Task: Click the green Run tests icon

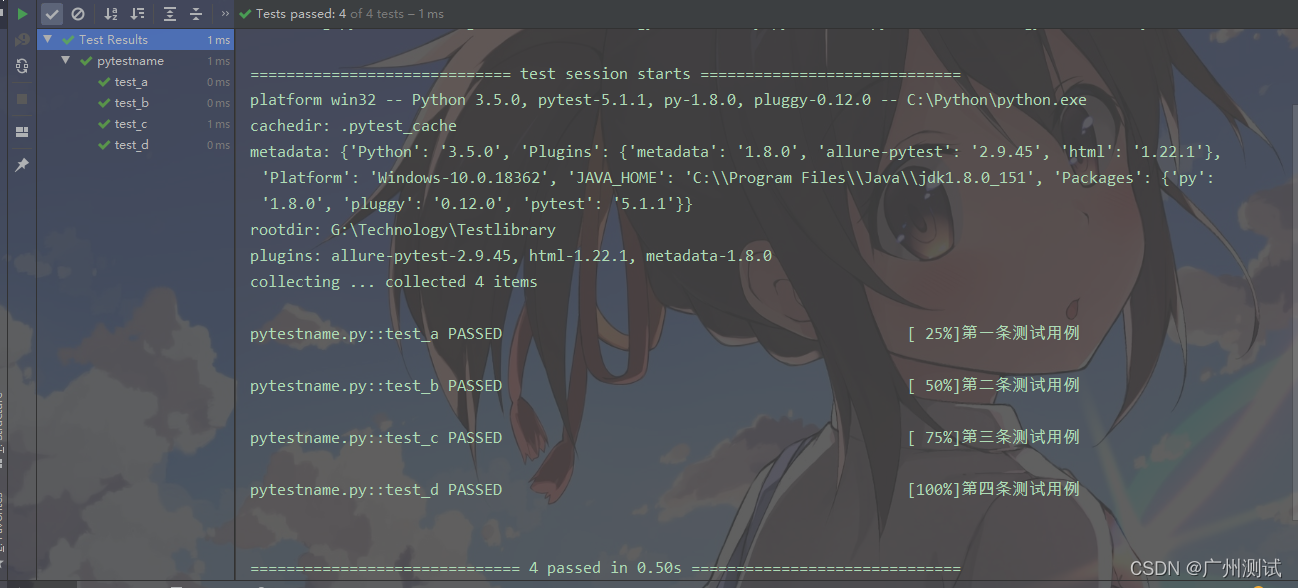Action: 22,14
